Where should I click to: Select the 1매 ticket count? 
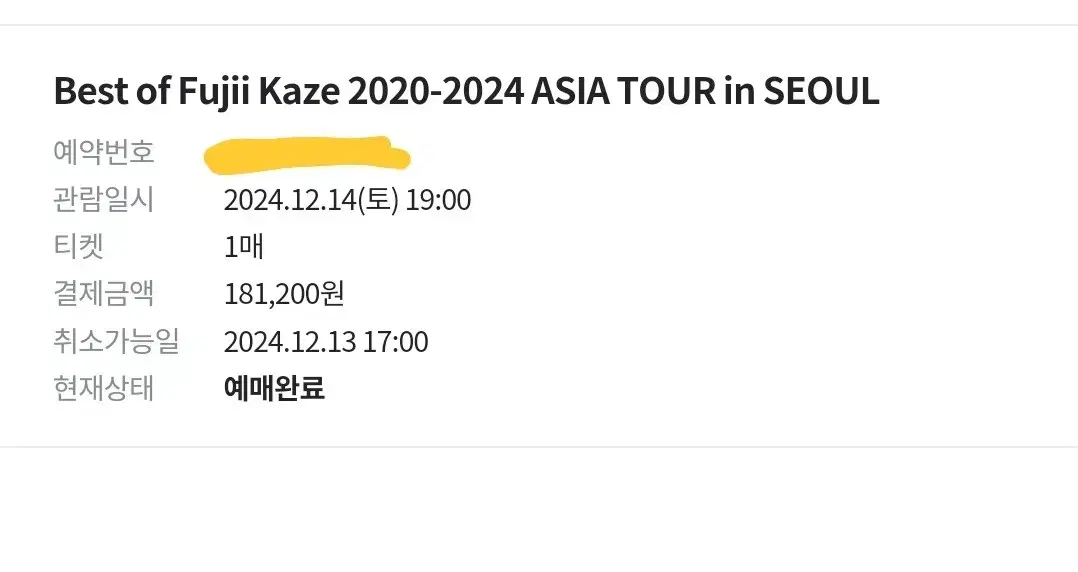(x=244, y=247)
